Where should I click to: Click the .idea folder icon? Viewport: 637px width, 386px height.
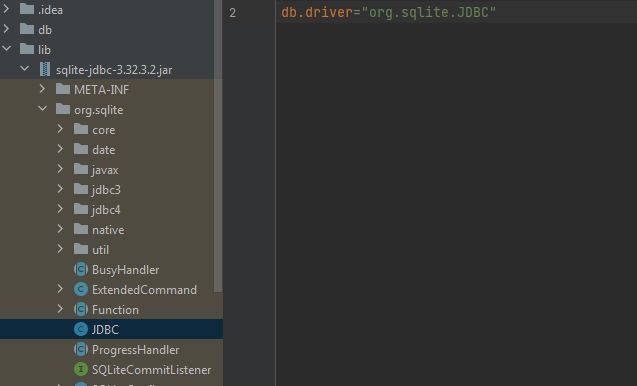tap(27, 9)
